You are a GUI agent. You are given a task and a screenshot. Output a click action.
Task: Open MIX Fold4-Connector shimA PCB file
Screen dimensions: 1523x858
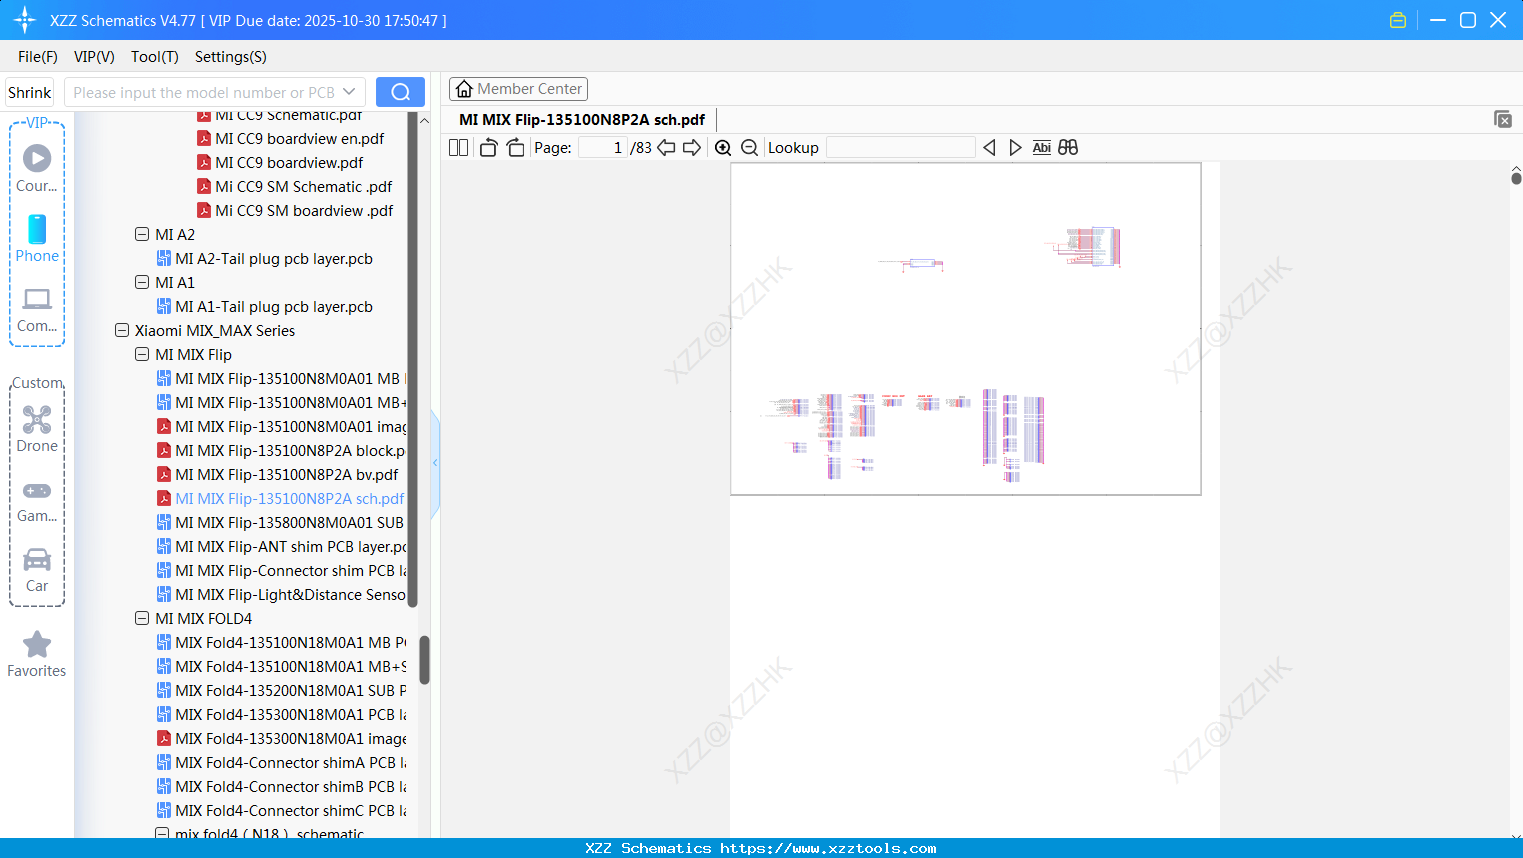click(x=281, y=762)
